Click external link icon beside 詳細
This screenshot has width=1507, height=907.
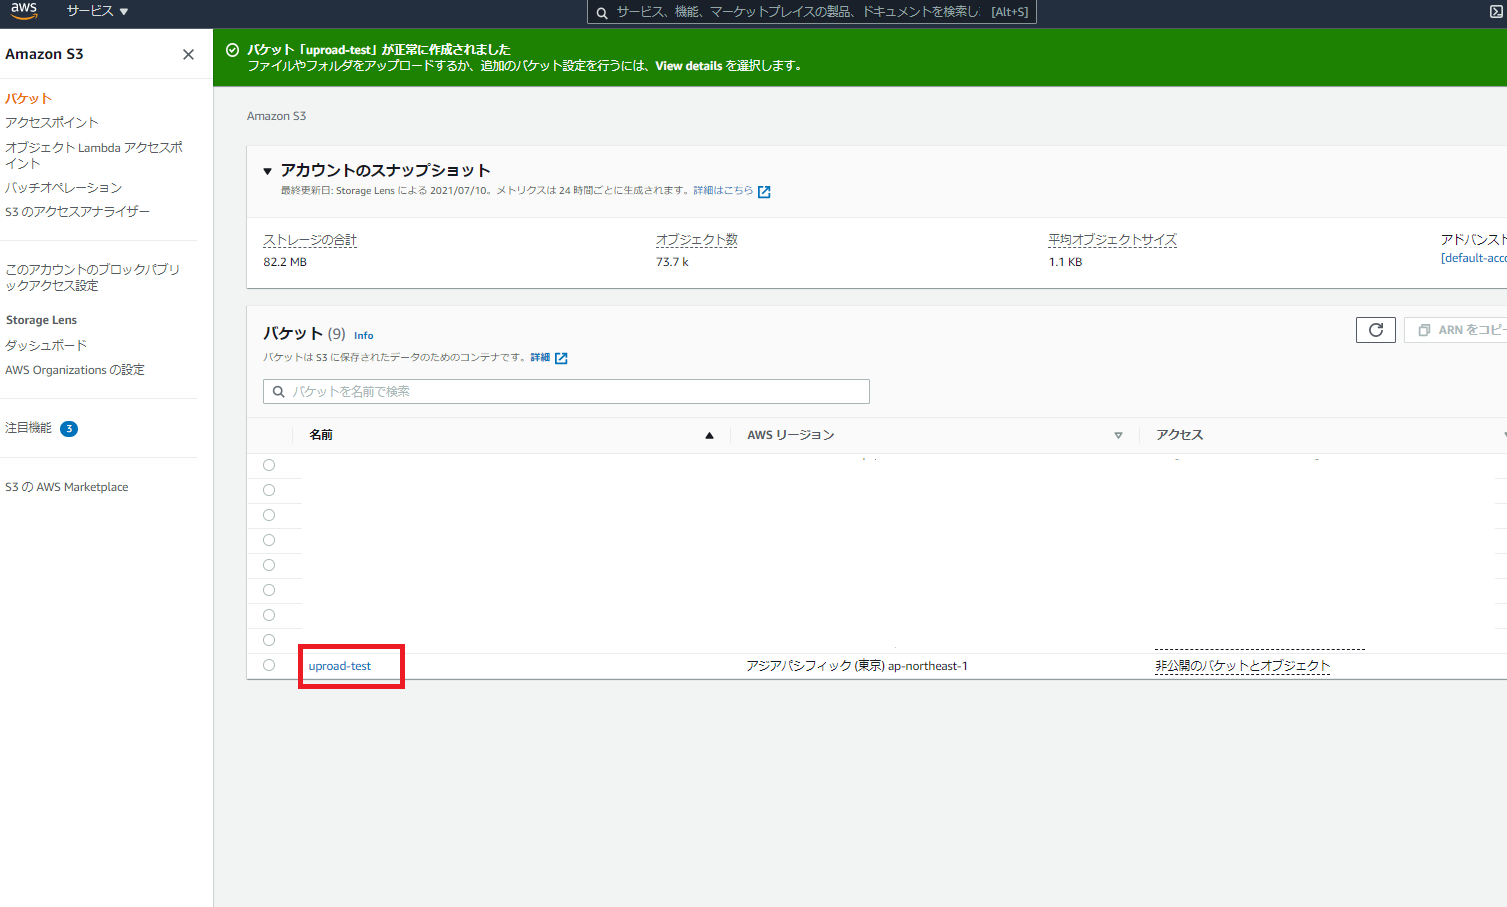[561, 358]
